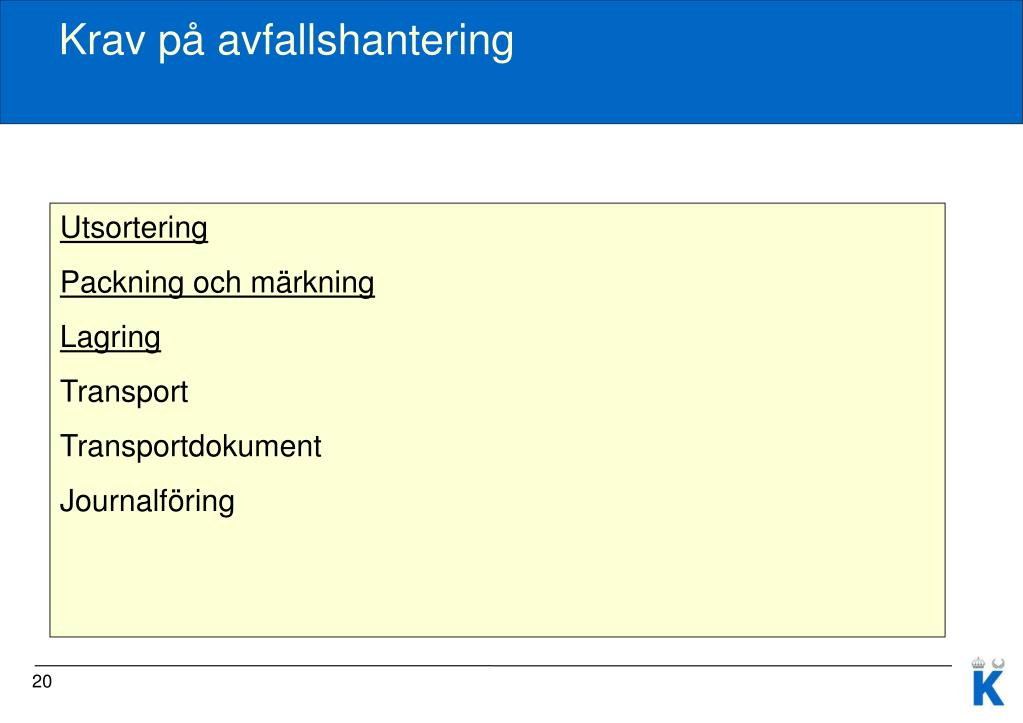The image size is (1023, 723).
Task: Click the blue K logo
Action: pyautogui.click(x=988, y=688)
